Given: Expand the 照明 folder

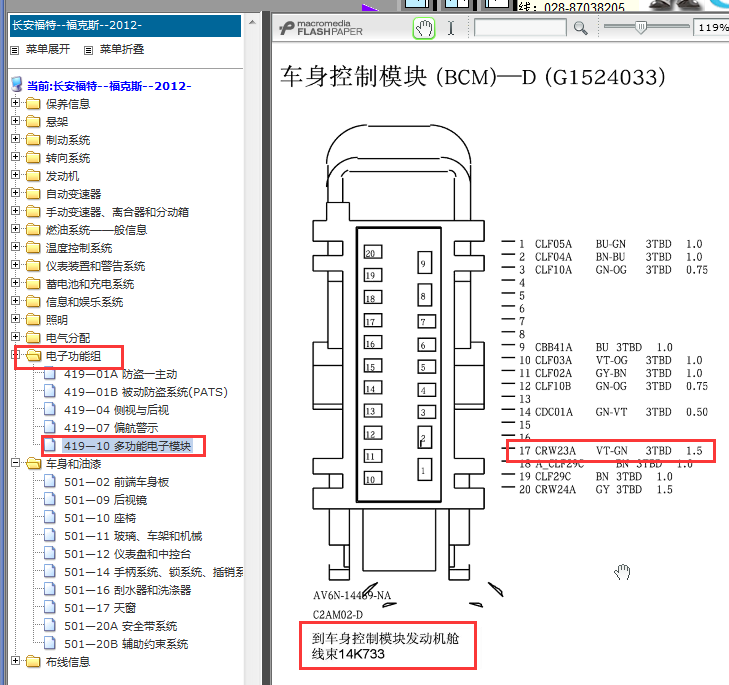Looking at the screenshot, I should click(15, 319).
